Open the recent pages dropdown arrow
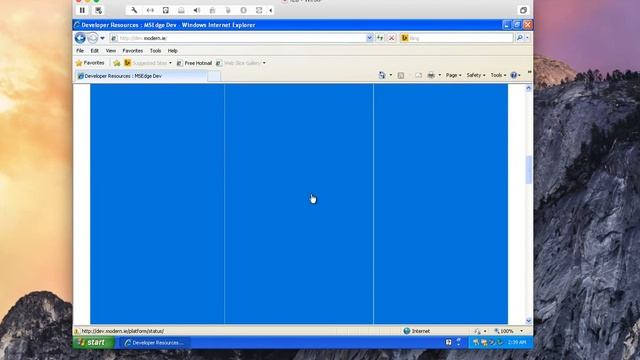640x360 pixels. coord(102,38)
